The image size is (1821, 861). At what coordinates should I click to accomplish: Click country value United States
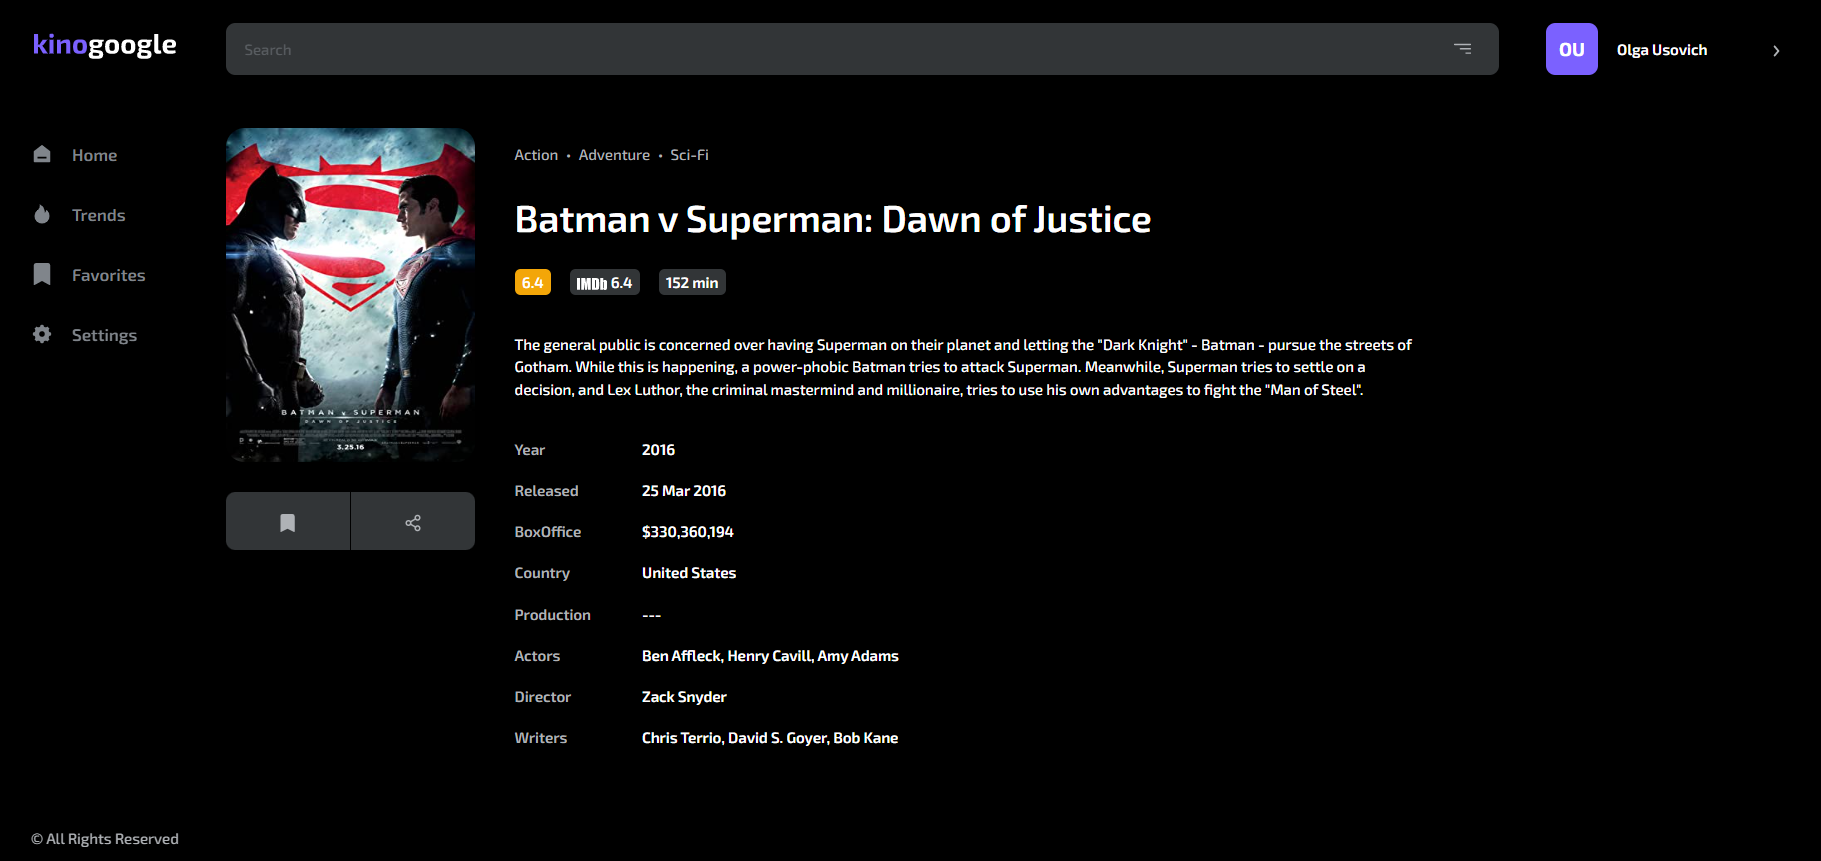(689, 573)
